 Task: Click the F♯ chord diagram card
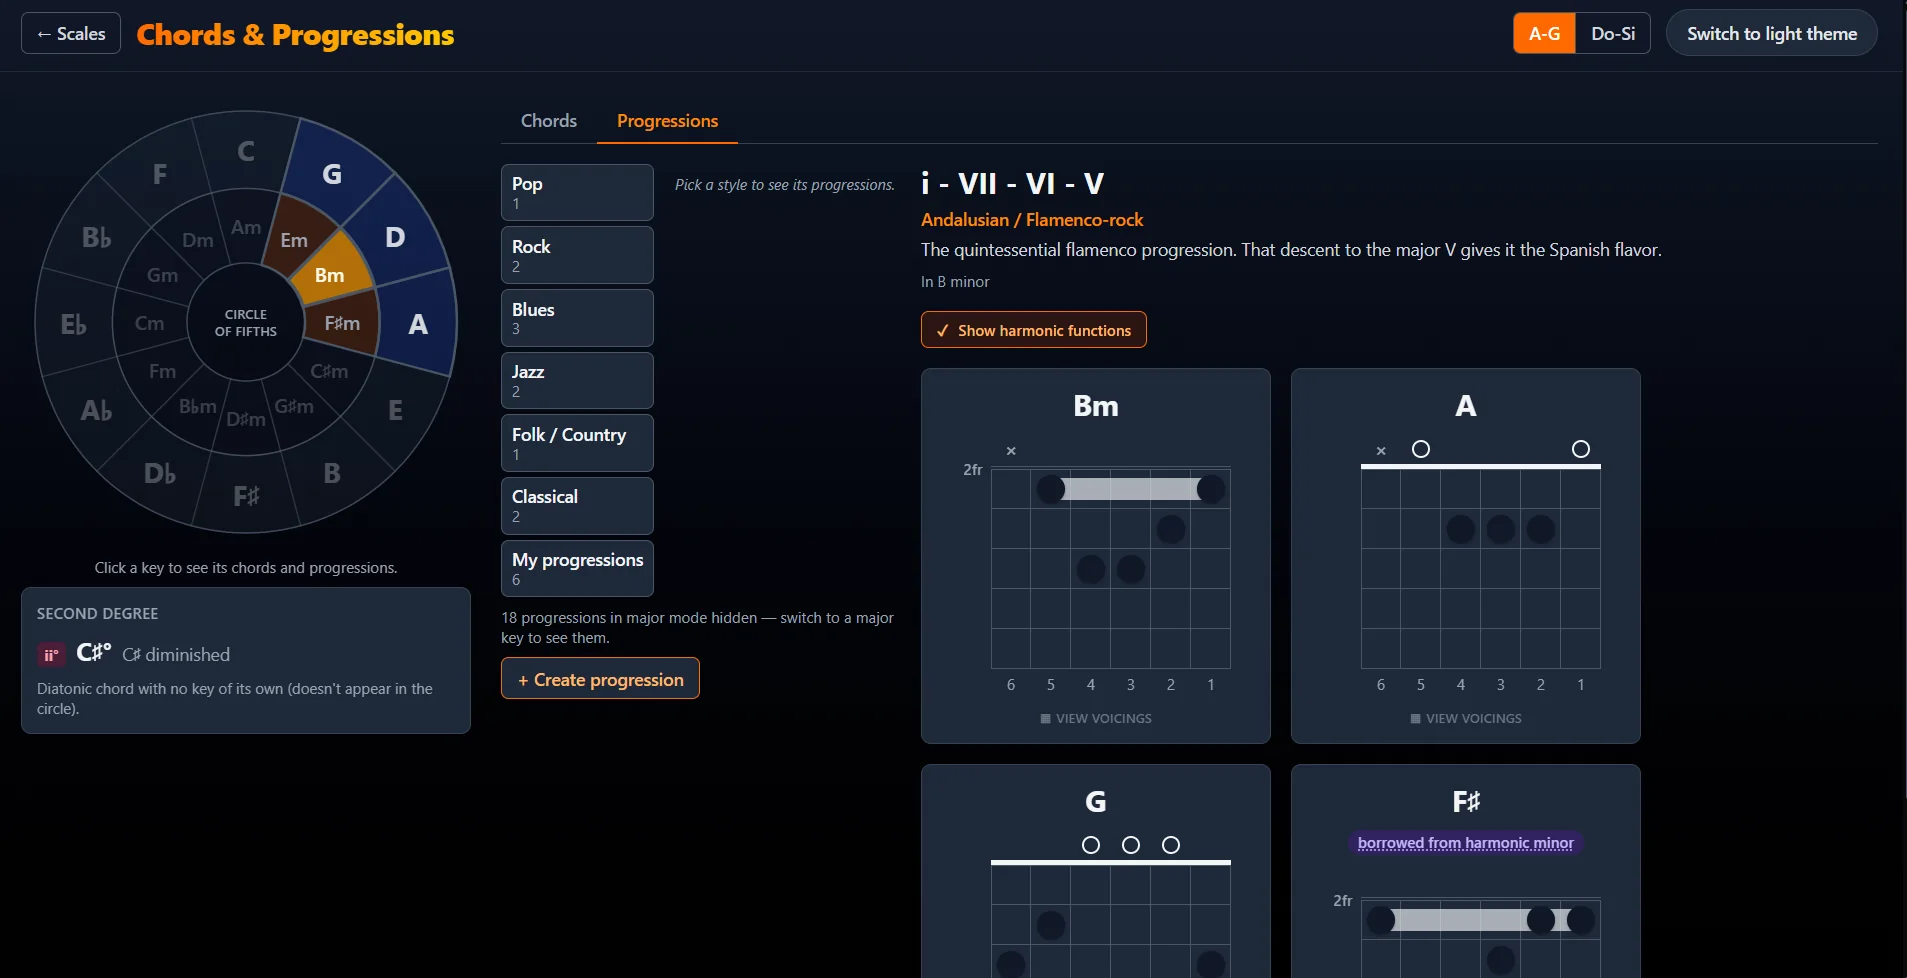(1466, 871)
